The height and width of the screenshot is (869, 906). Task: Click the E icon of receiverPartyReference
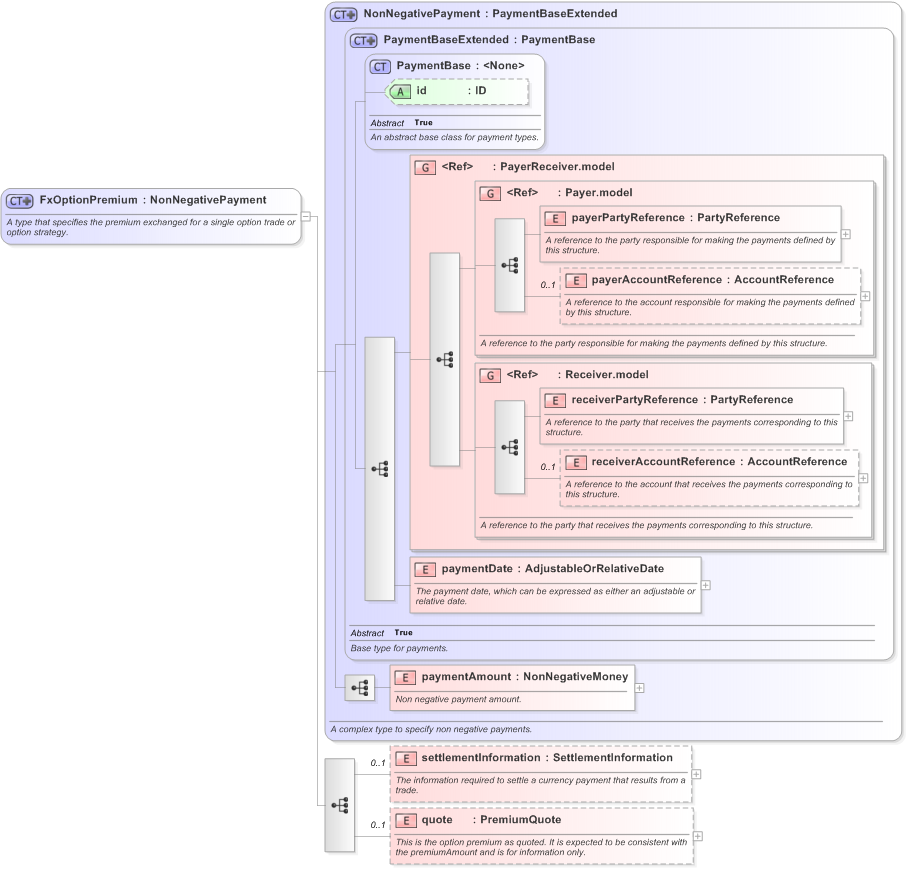pyautogui.click(x=555, y=400)
